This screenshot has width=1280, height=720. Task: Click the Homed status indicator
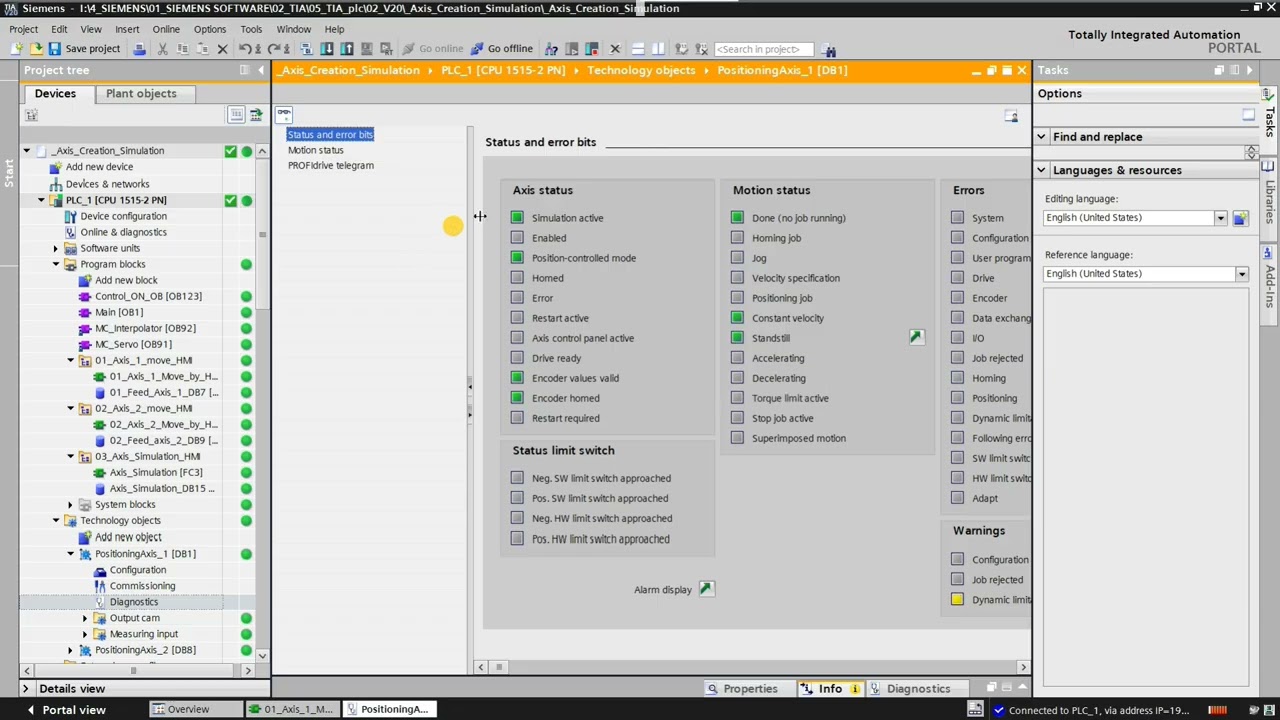pos(517,278)
